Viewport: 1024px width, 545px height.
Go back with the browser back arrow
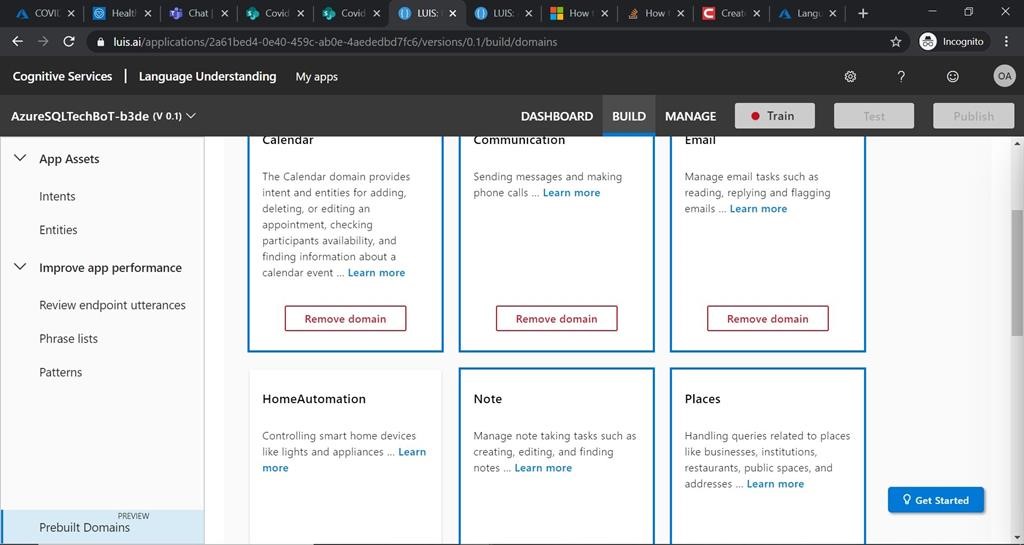18,42
